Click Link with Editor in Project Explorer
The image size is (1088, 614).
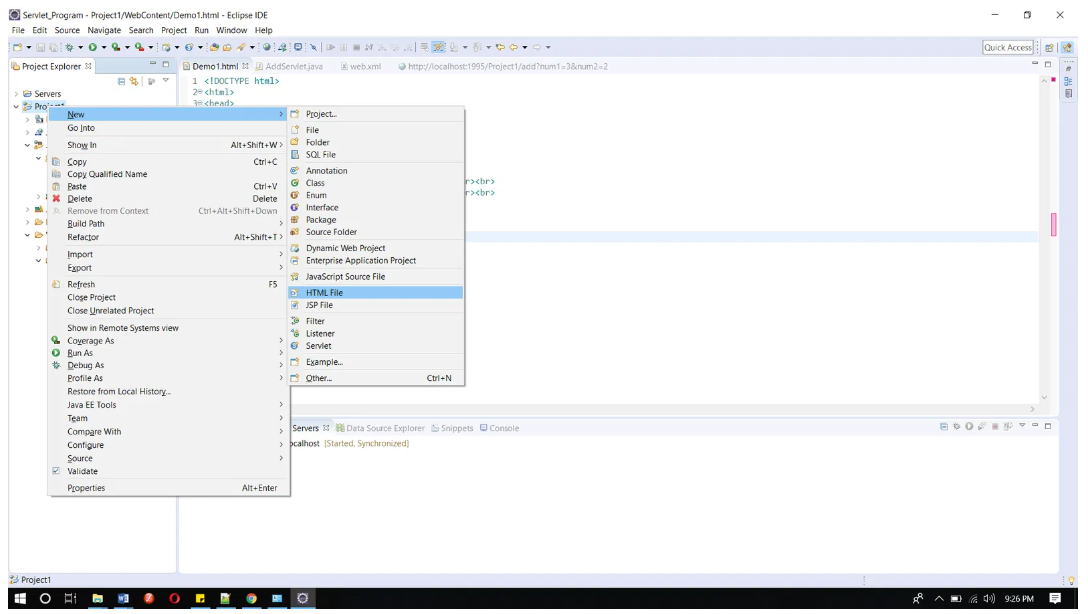(134, 81)
